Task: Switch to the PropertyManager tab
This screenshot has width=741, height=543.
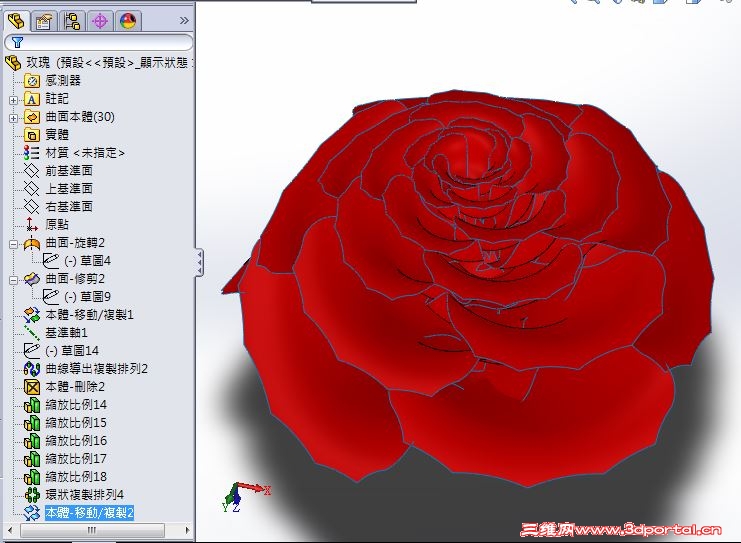Action: [x=44, y=21]
